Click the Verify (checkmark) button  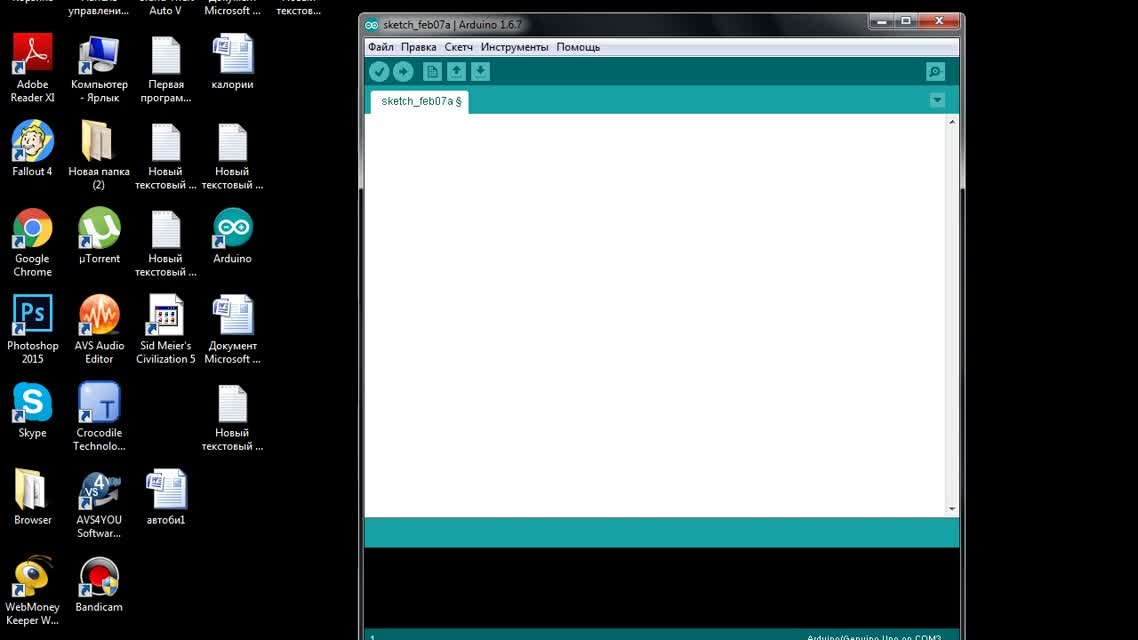coord(379,71)
